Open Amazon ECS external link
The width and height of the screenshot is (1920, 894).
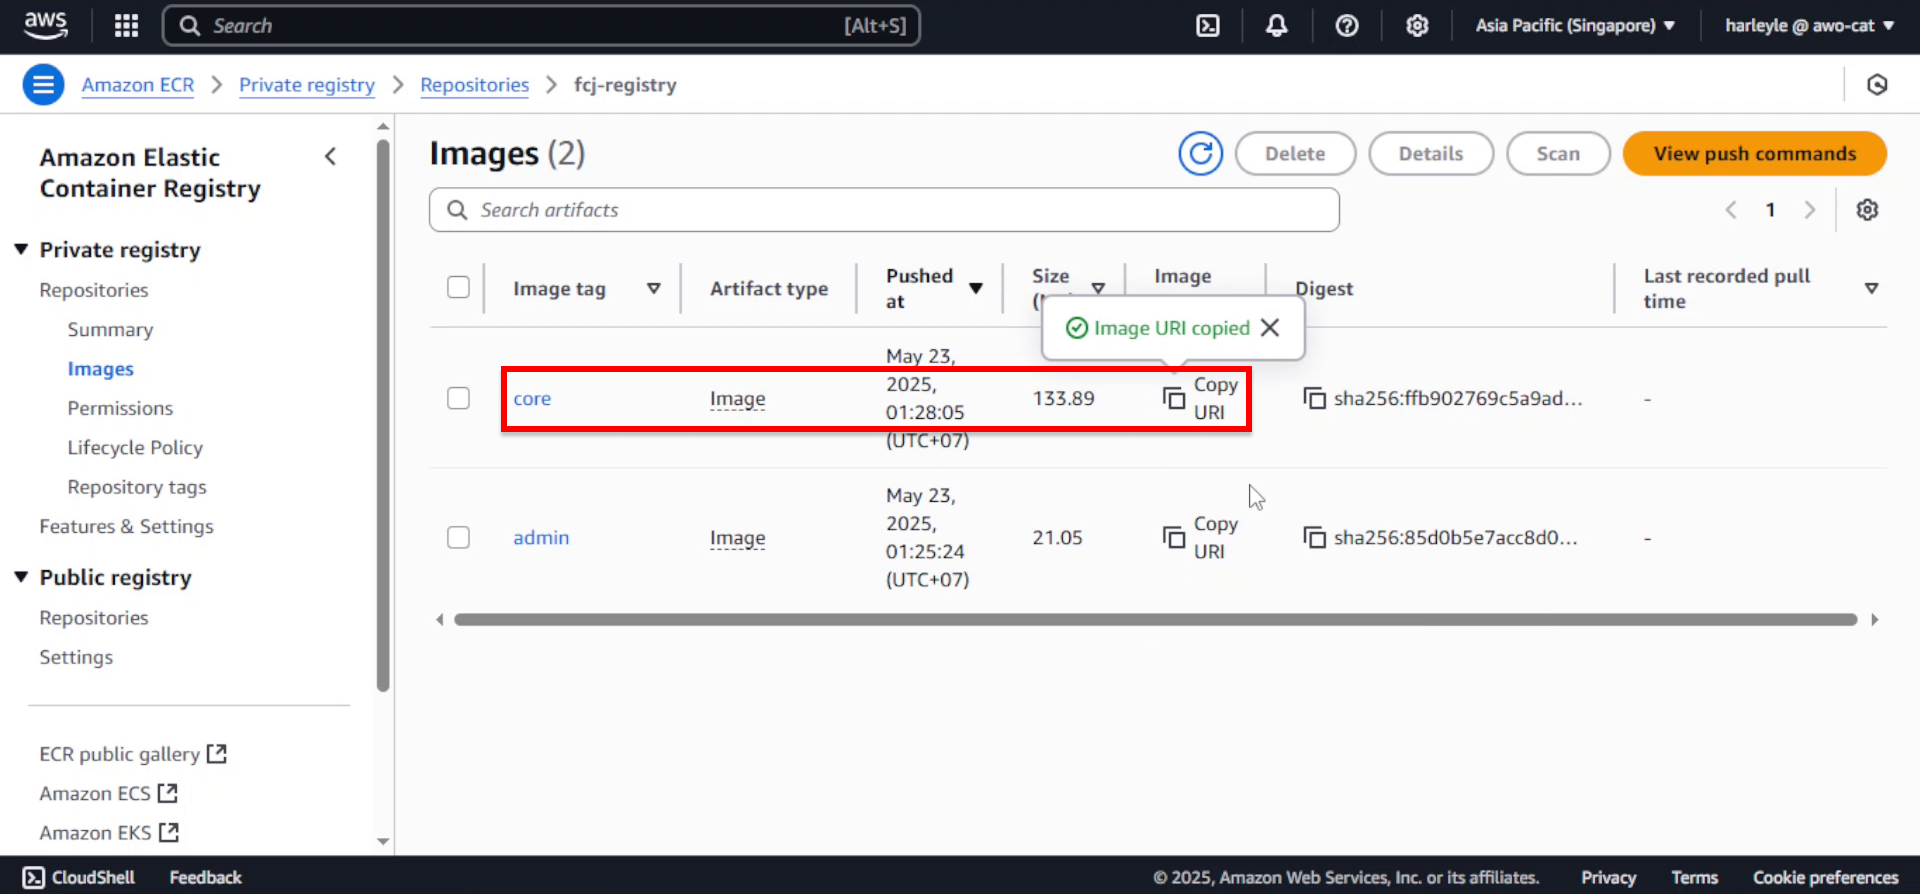click(108, 793)
